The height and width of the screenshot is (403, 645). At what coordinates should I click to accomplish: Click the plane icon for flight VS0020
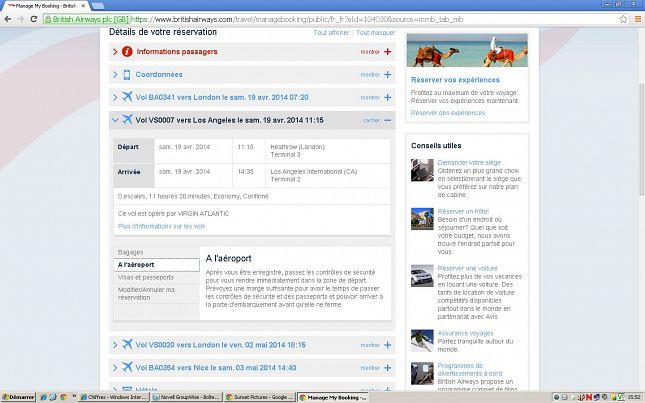coord(127,345)
